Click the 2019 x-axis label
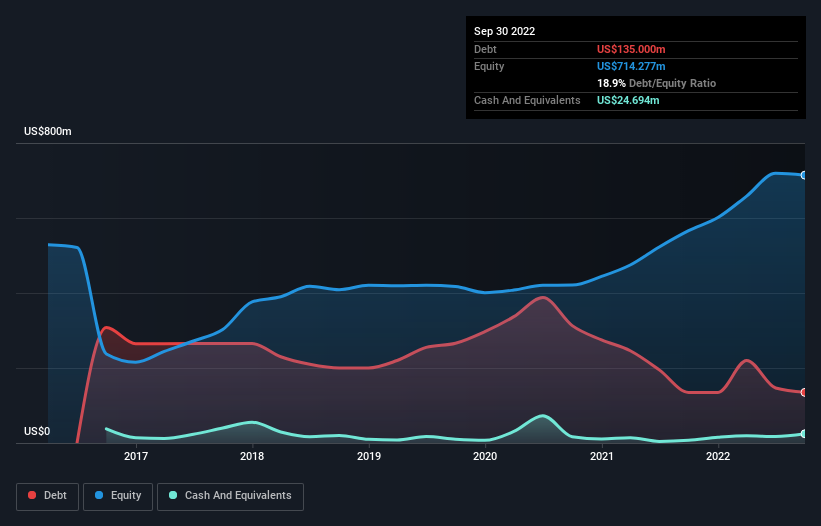821x526 pixels. tap(369, 456)
